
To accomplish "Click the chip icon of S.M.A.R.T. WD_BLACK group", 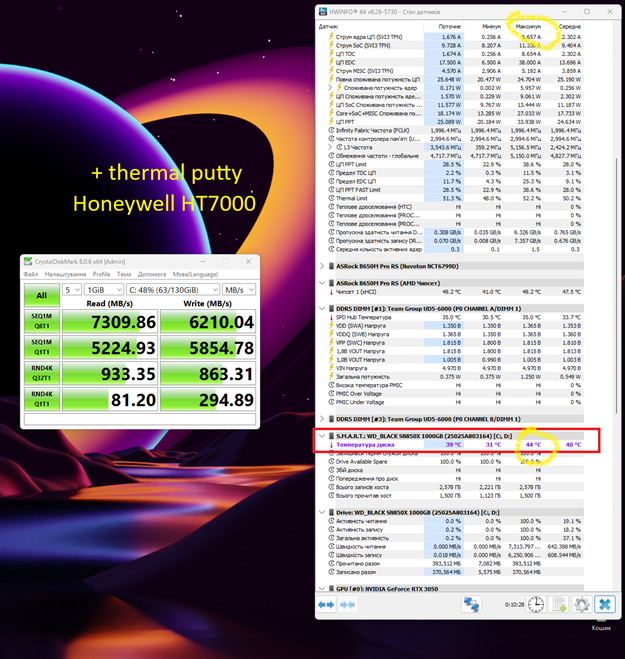I will click(331, 436).
